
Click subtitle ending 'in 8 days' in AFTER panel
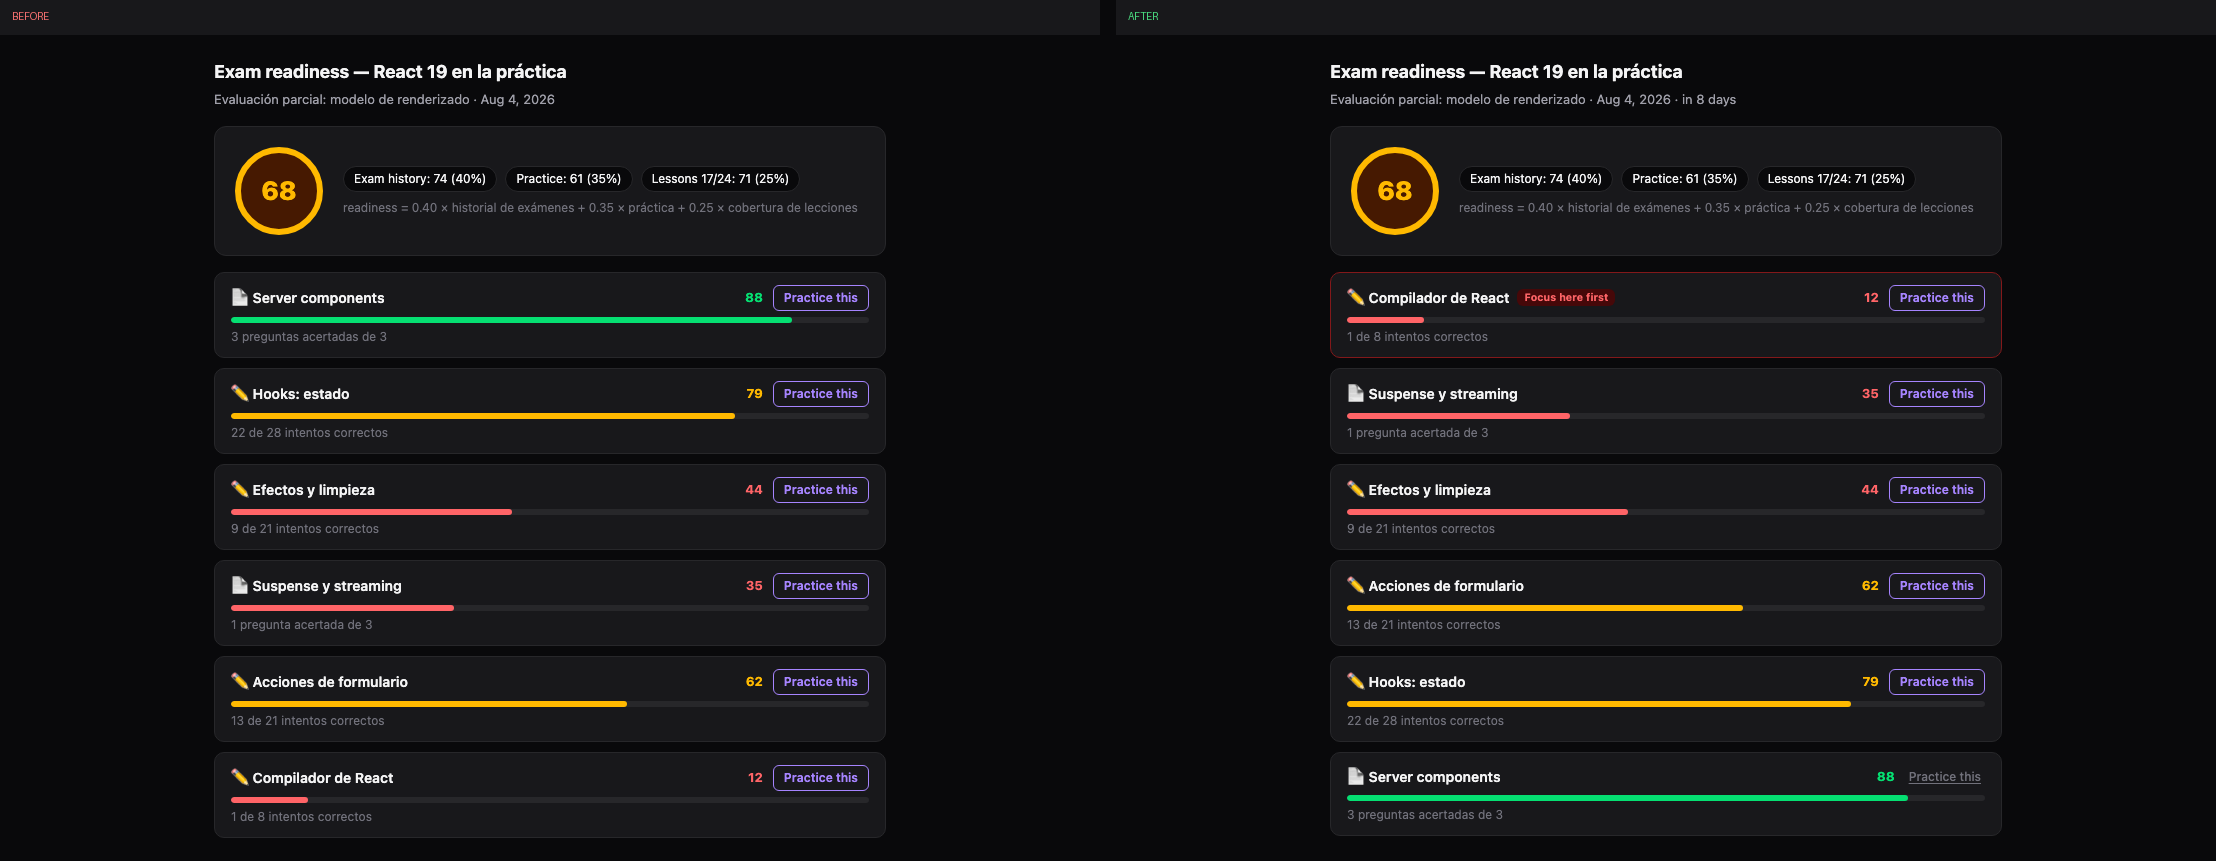tap(1533, 100)
